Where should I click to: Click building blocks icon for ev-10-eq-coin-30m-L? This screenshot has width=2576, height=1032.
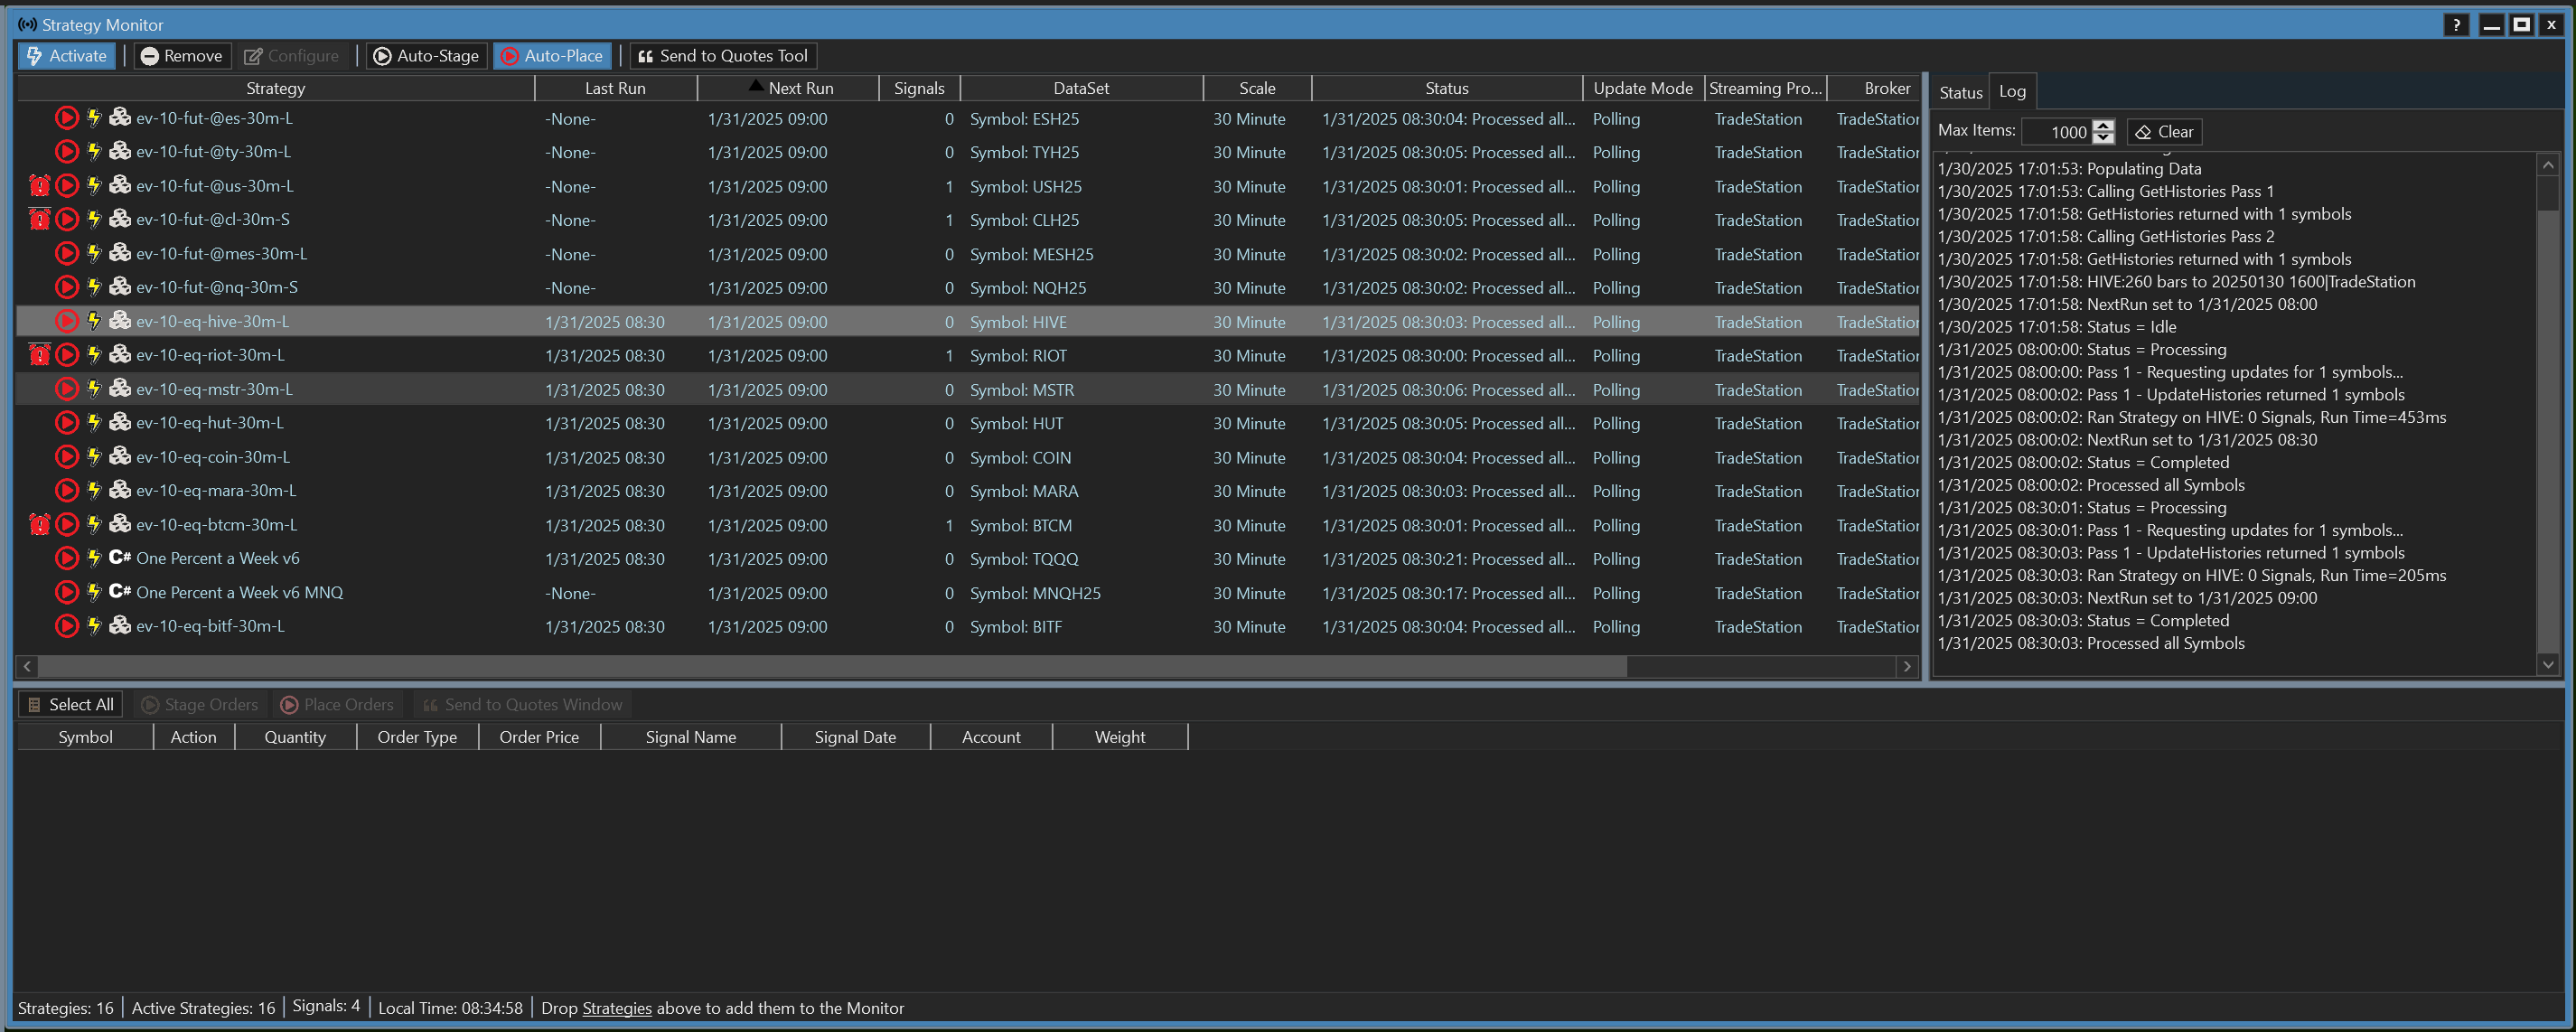click(120, 457)
